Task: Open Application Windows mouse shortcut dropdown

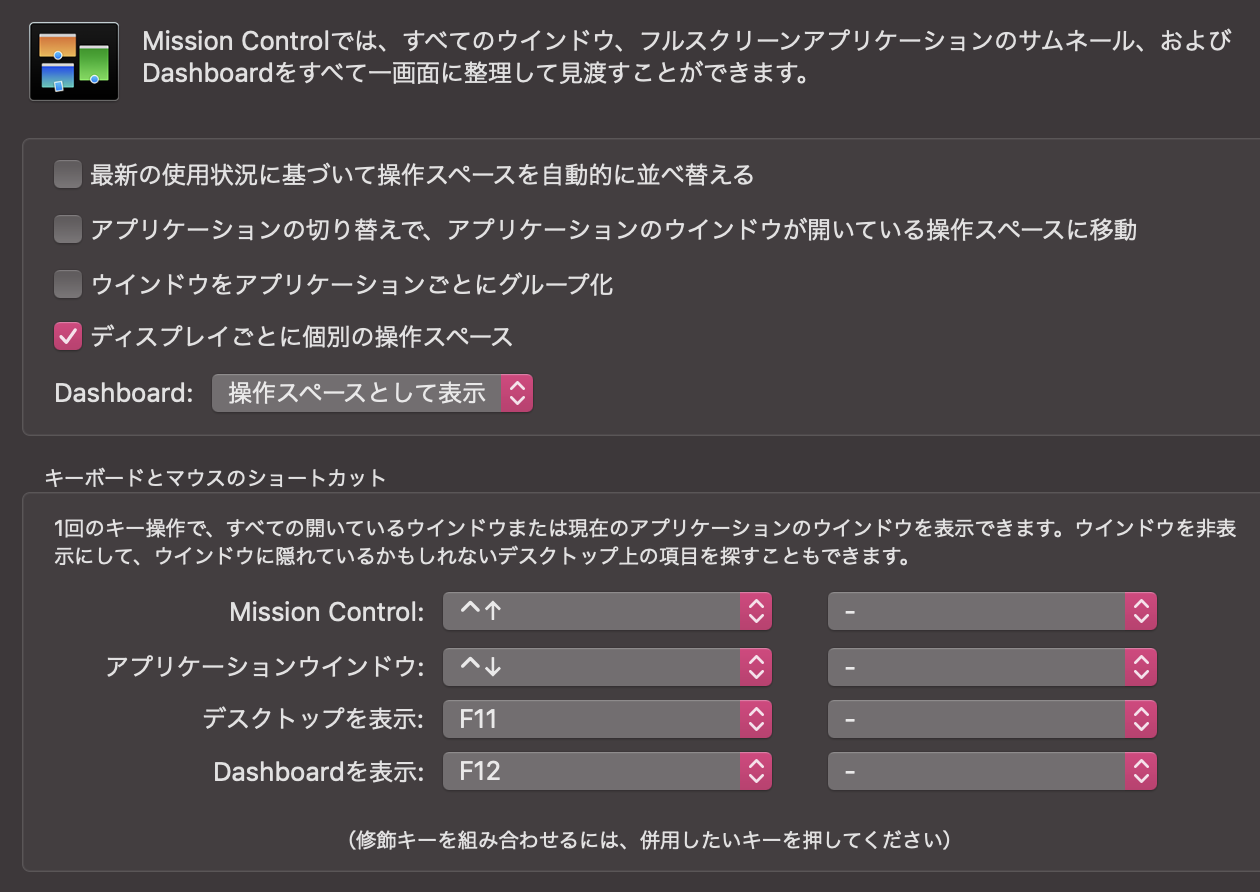Action: tap(991, 666)
